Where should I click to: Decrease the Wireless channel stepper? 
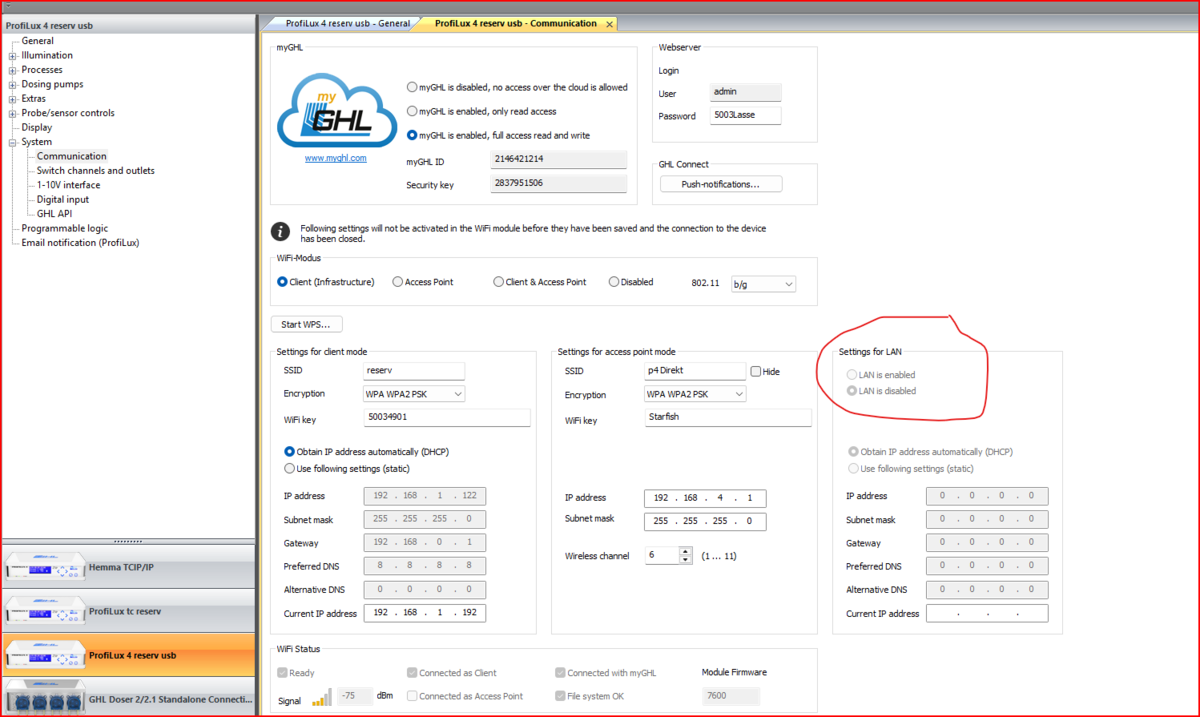coord(685,560)
